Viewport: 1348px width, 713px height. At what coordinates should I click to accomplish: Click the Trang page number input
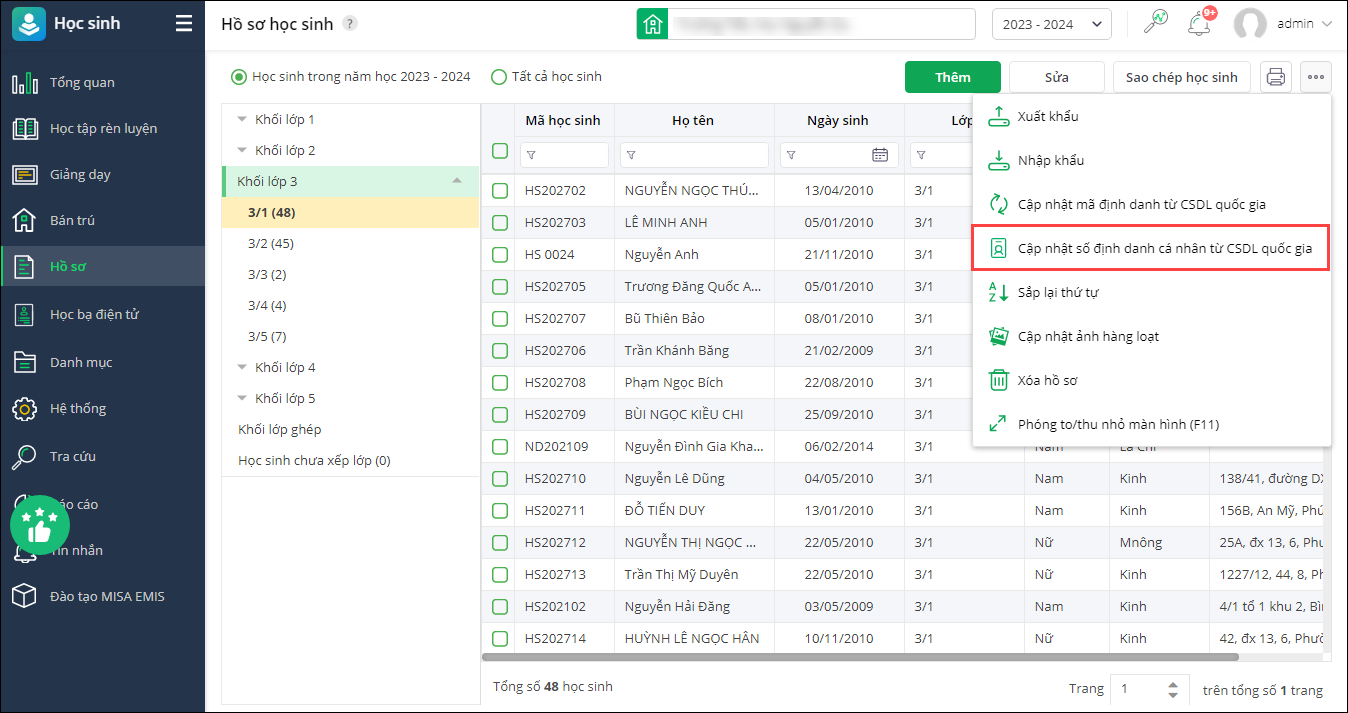pyautogui.click(x=1140, y=689)
